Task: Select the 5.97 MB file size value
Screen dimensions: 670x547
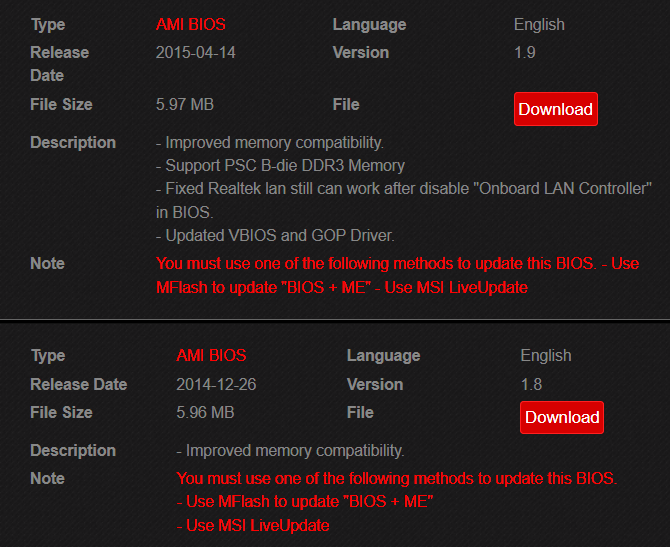Action: 185,104
